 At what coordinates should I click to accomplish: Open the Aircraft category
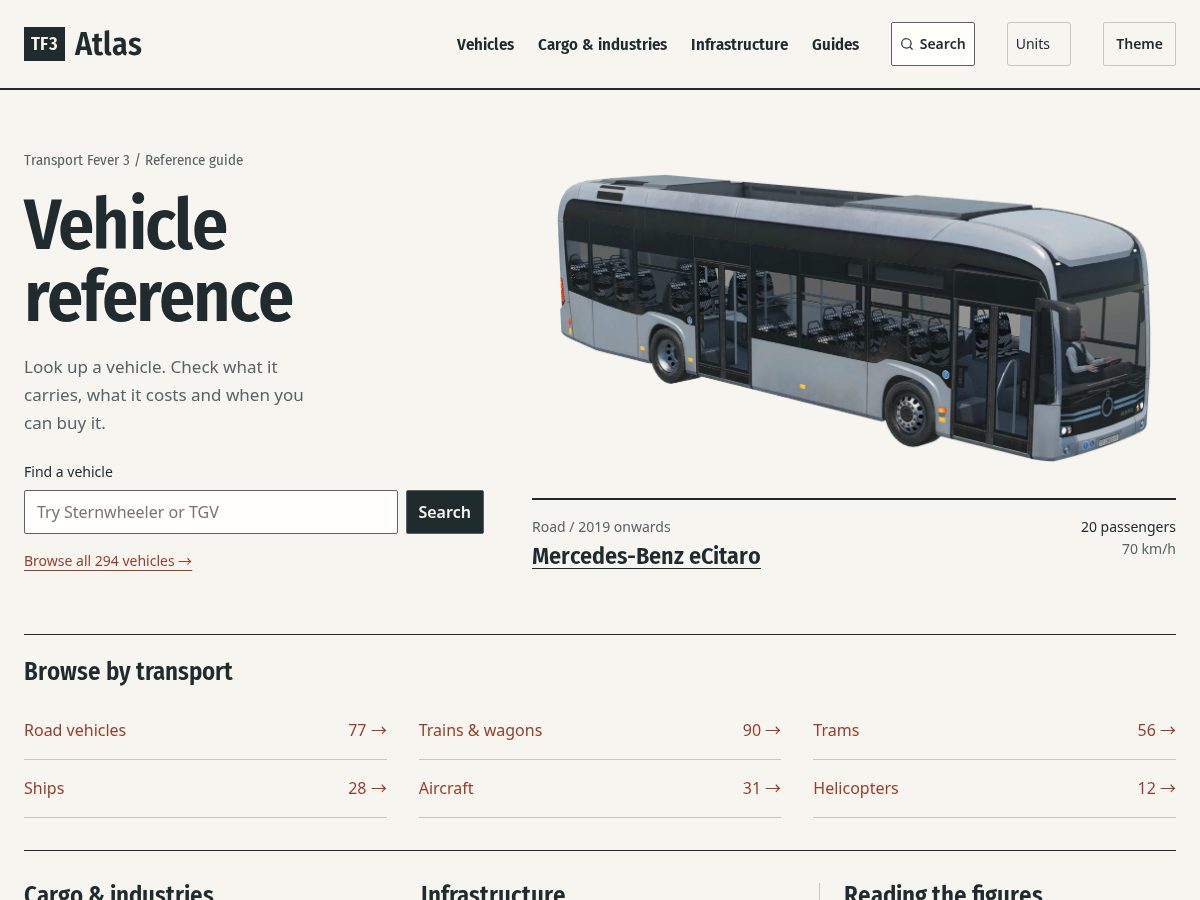point(600,788)
